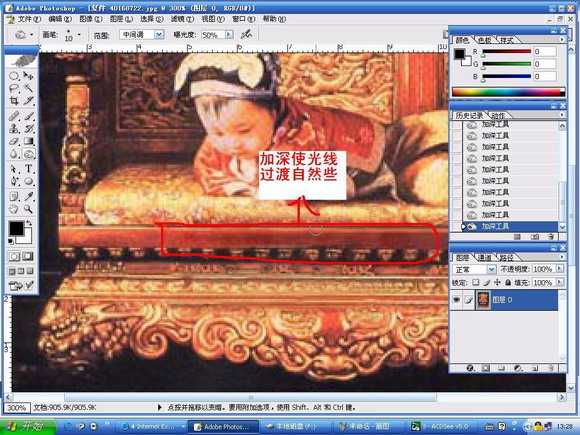Image resolution: width=580 pixels, height=435 pixels.
Task: Open the 曝光度 exposure slider arrow
Action: (229, 35)
